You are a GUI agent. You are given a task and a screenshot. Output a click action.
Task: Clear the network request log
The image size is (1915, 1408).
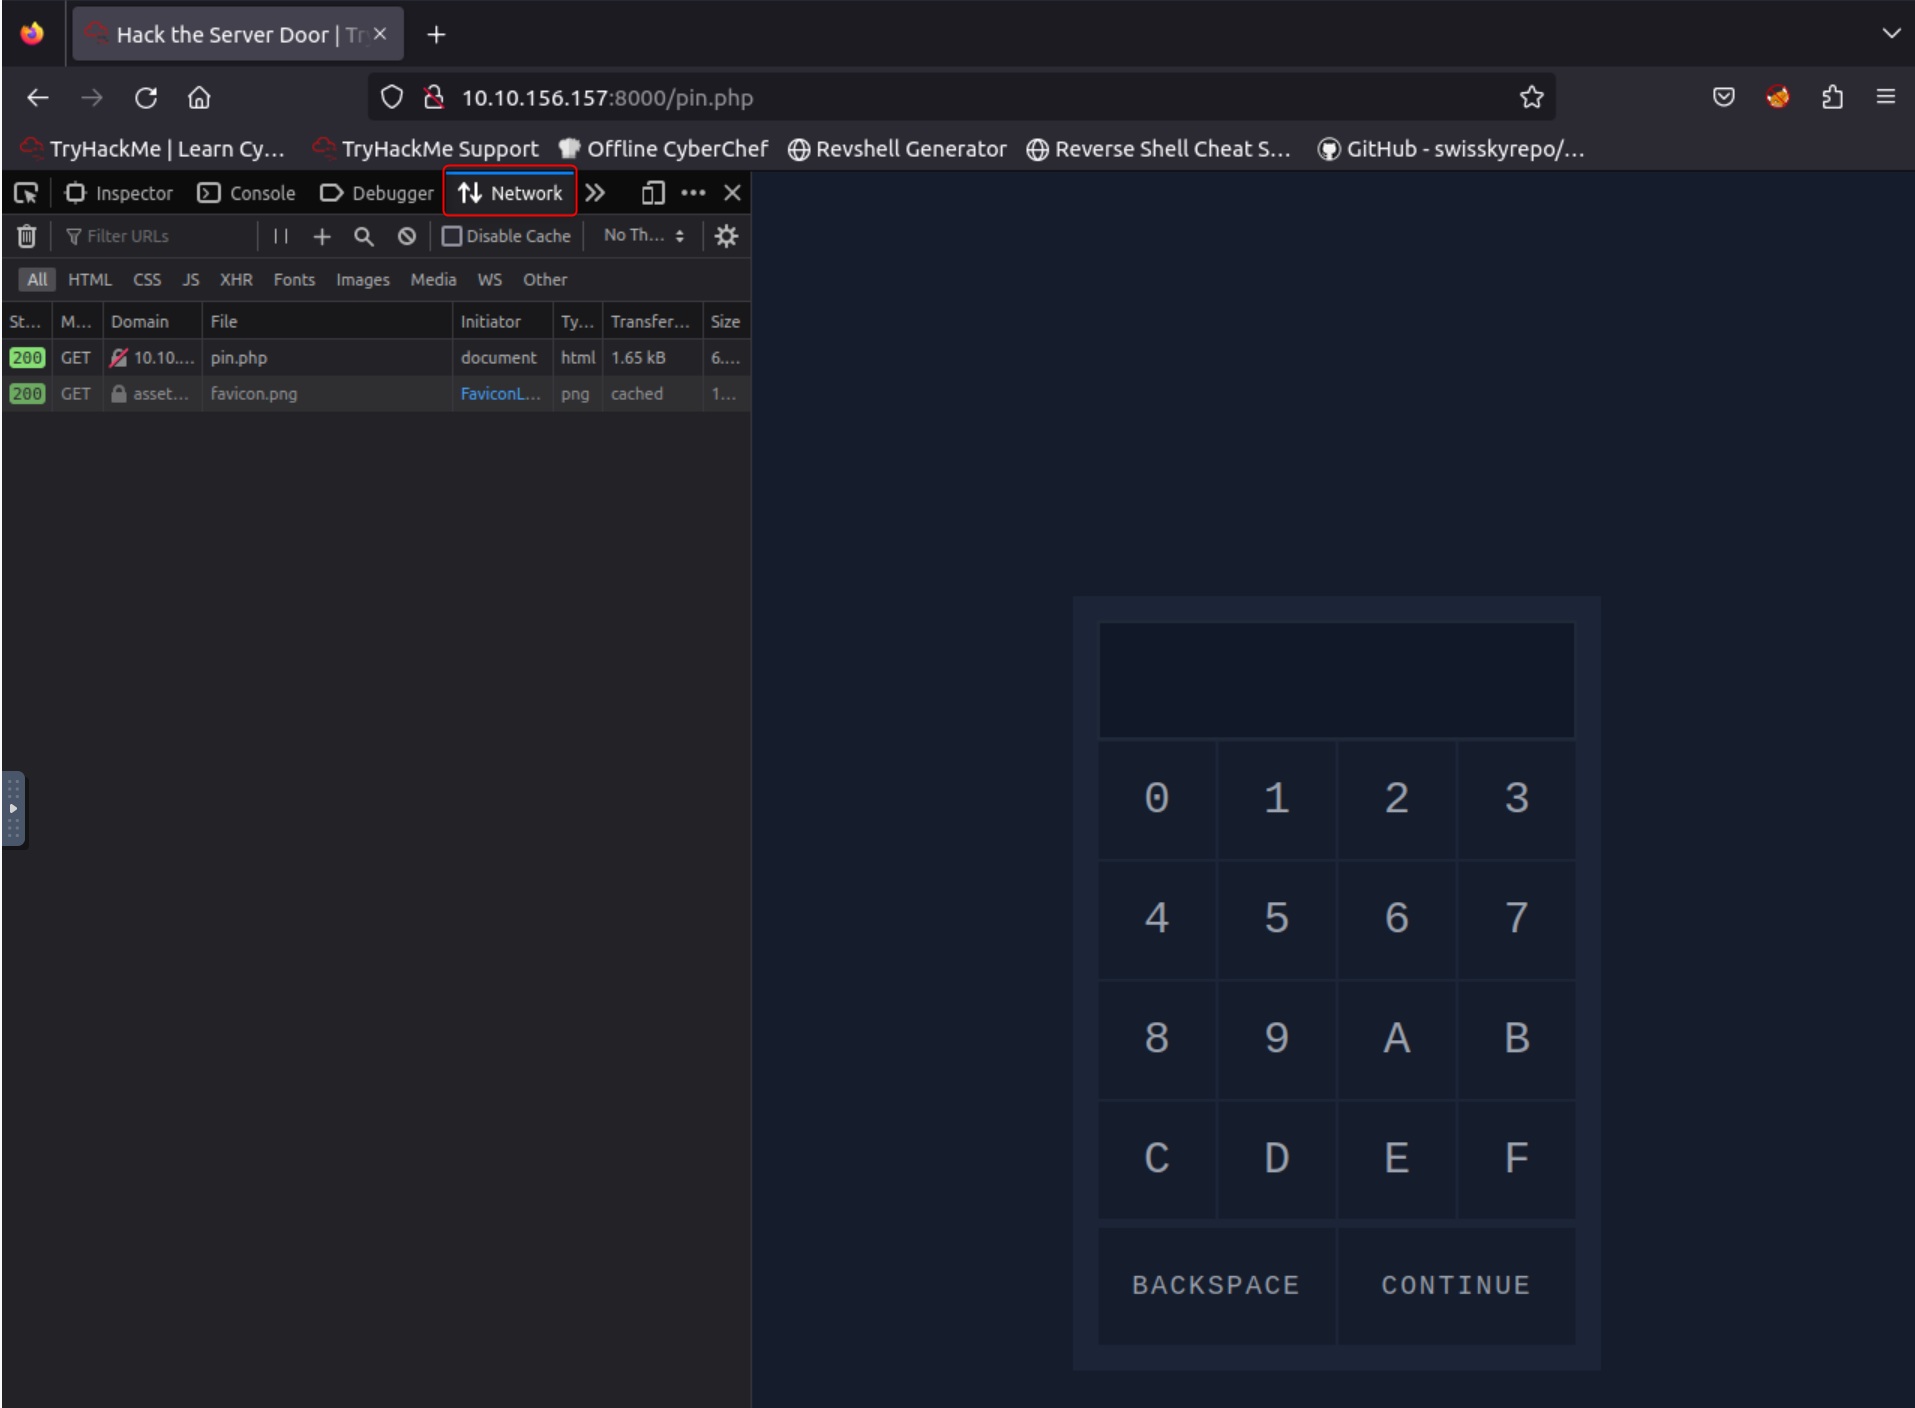27,236
